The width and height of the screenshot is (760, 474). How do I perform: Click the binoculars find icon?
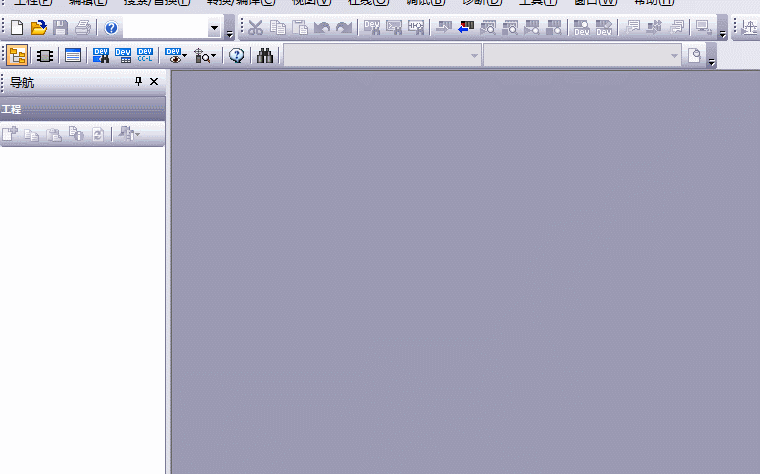265,56
